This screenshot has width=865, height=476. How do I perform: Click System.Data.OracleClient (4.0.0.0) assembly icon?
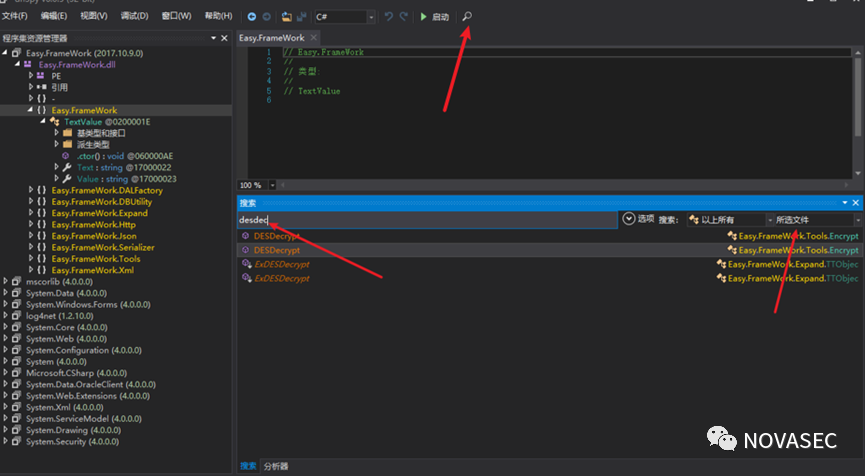pyautogui.click(x=17, y=384)
